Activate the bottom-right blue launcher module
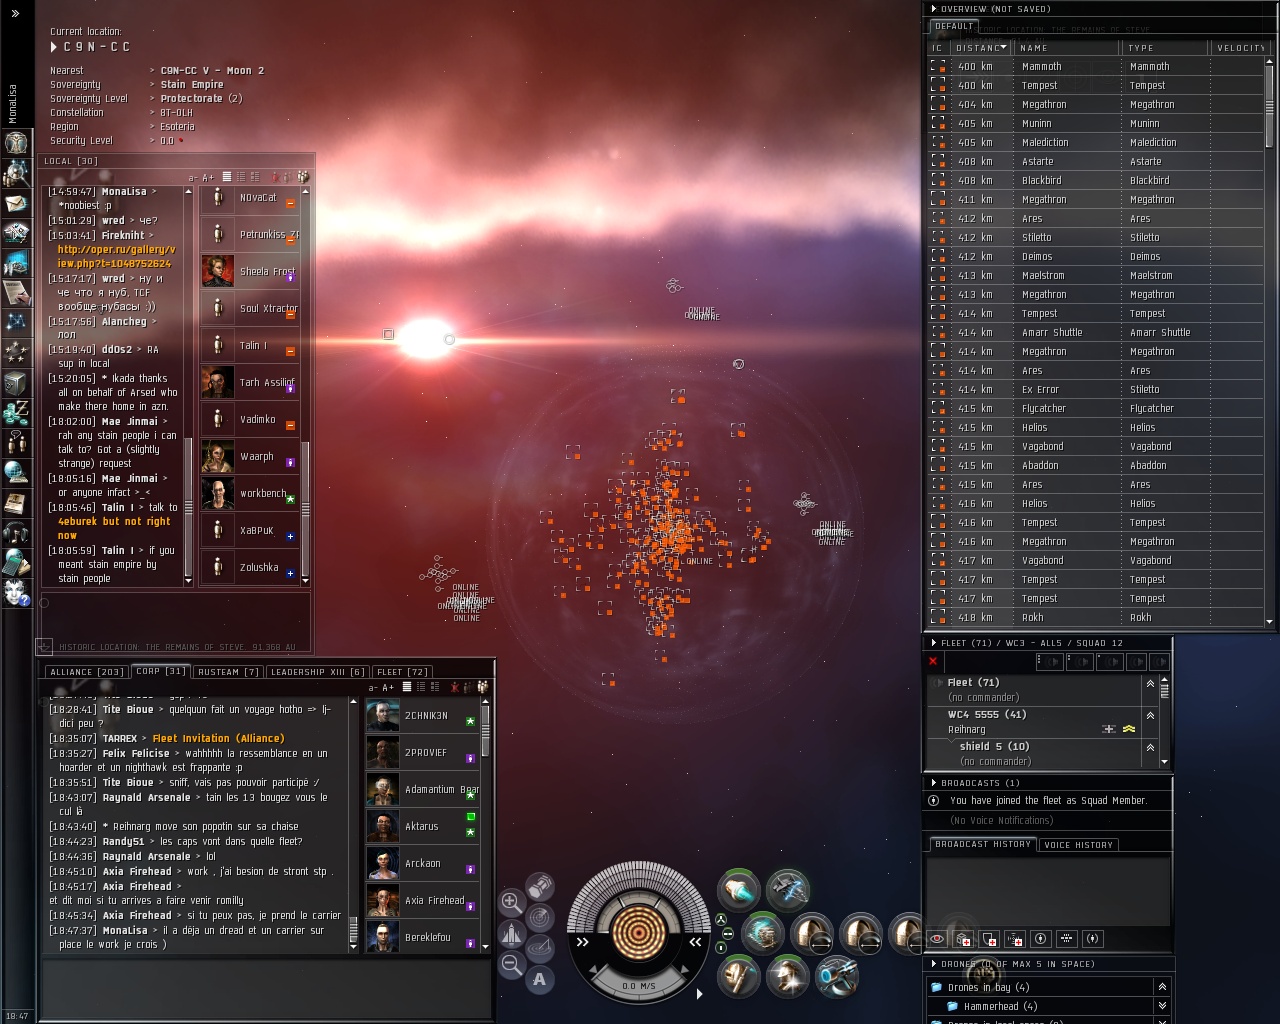Viewport: 1280px width, 1024px height. pos(837,976)
